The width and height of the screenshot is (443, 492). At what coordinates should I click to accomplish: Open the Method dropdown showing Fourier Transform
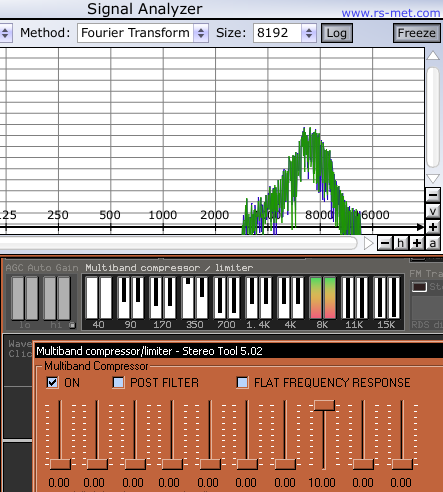143,33
